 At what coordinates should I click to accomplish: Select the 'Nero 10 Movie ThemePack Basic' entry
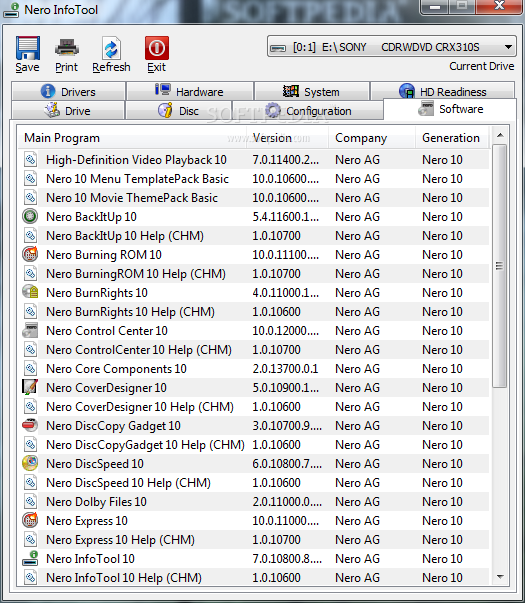tap(132, 198)
